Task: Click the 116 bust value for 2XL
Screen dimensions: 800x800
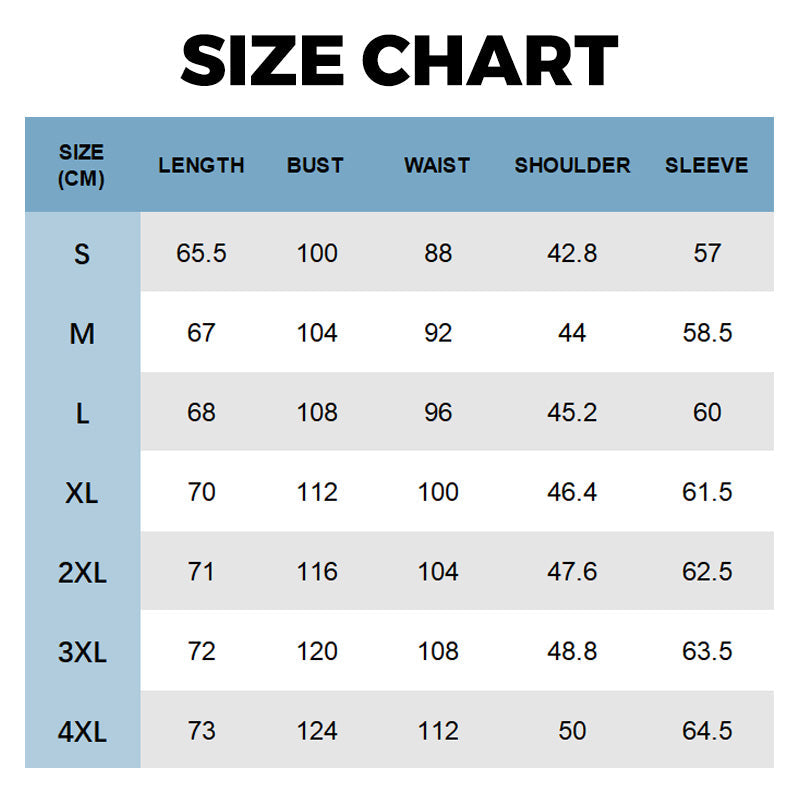Action: [x=317, y=572]
